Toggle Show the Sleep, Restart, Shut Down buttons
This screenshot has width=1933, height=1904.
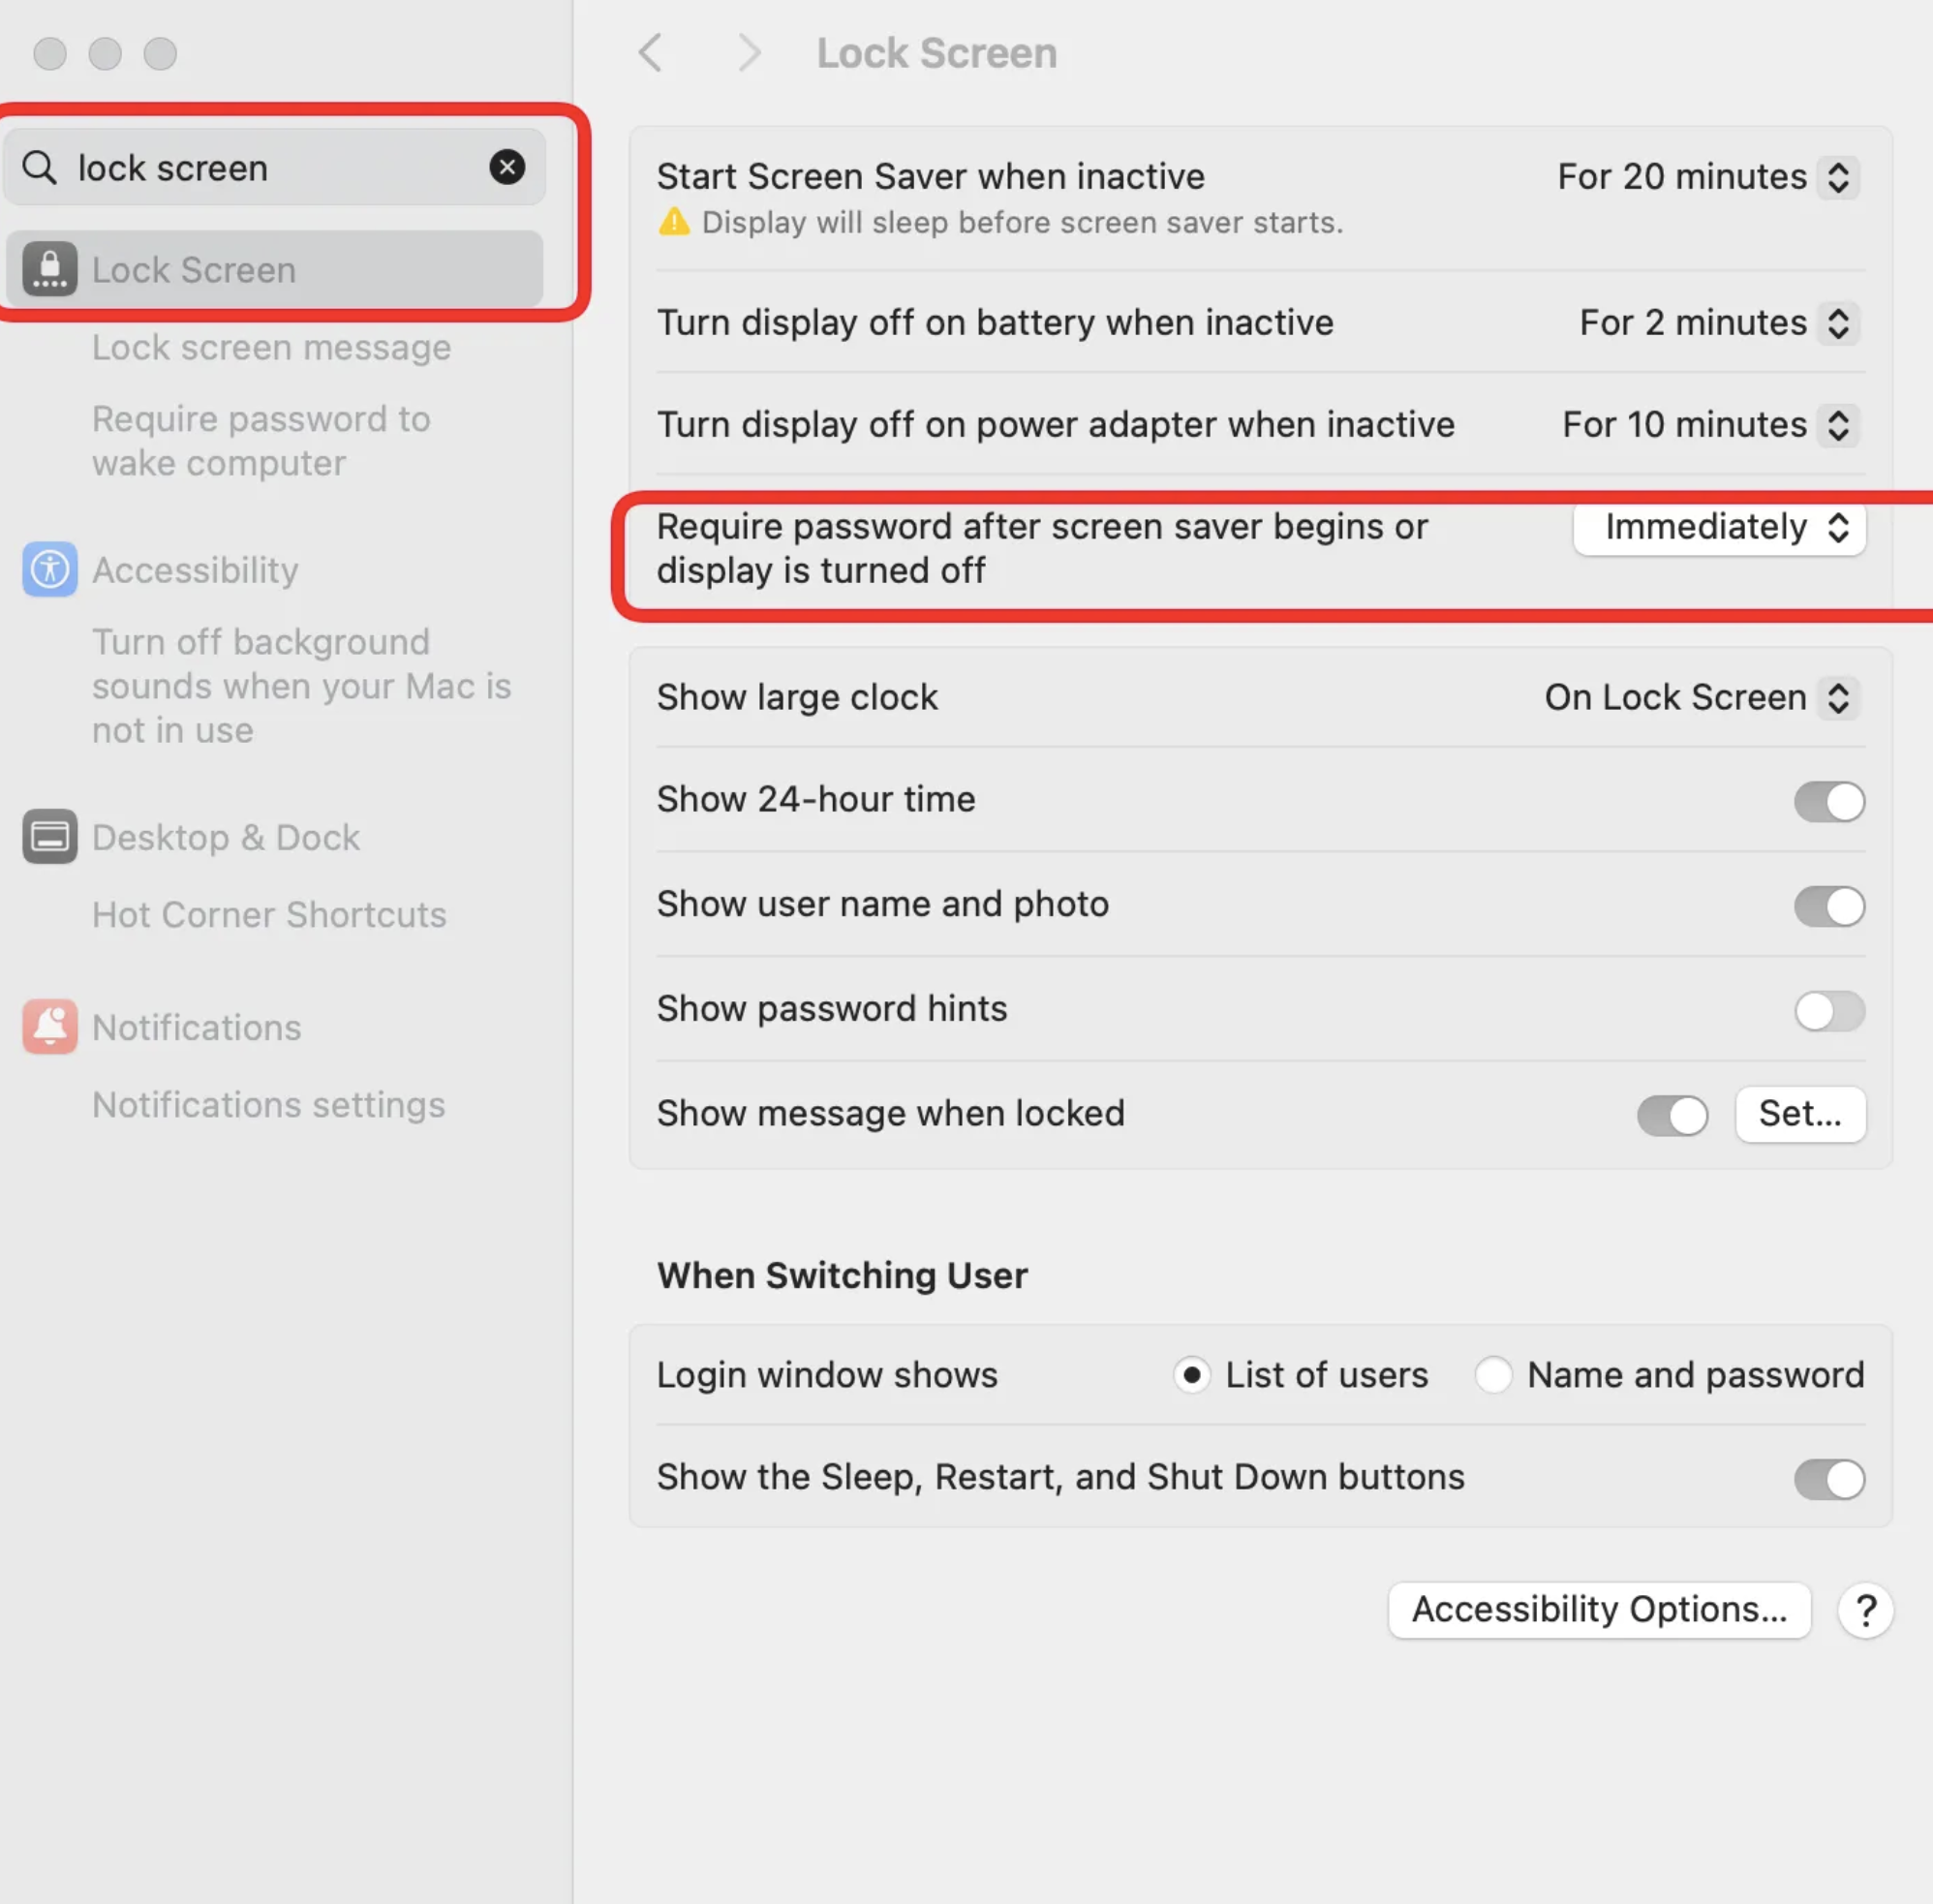tap(1828, 1478)
